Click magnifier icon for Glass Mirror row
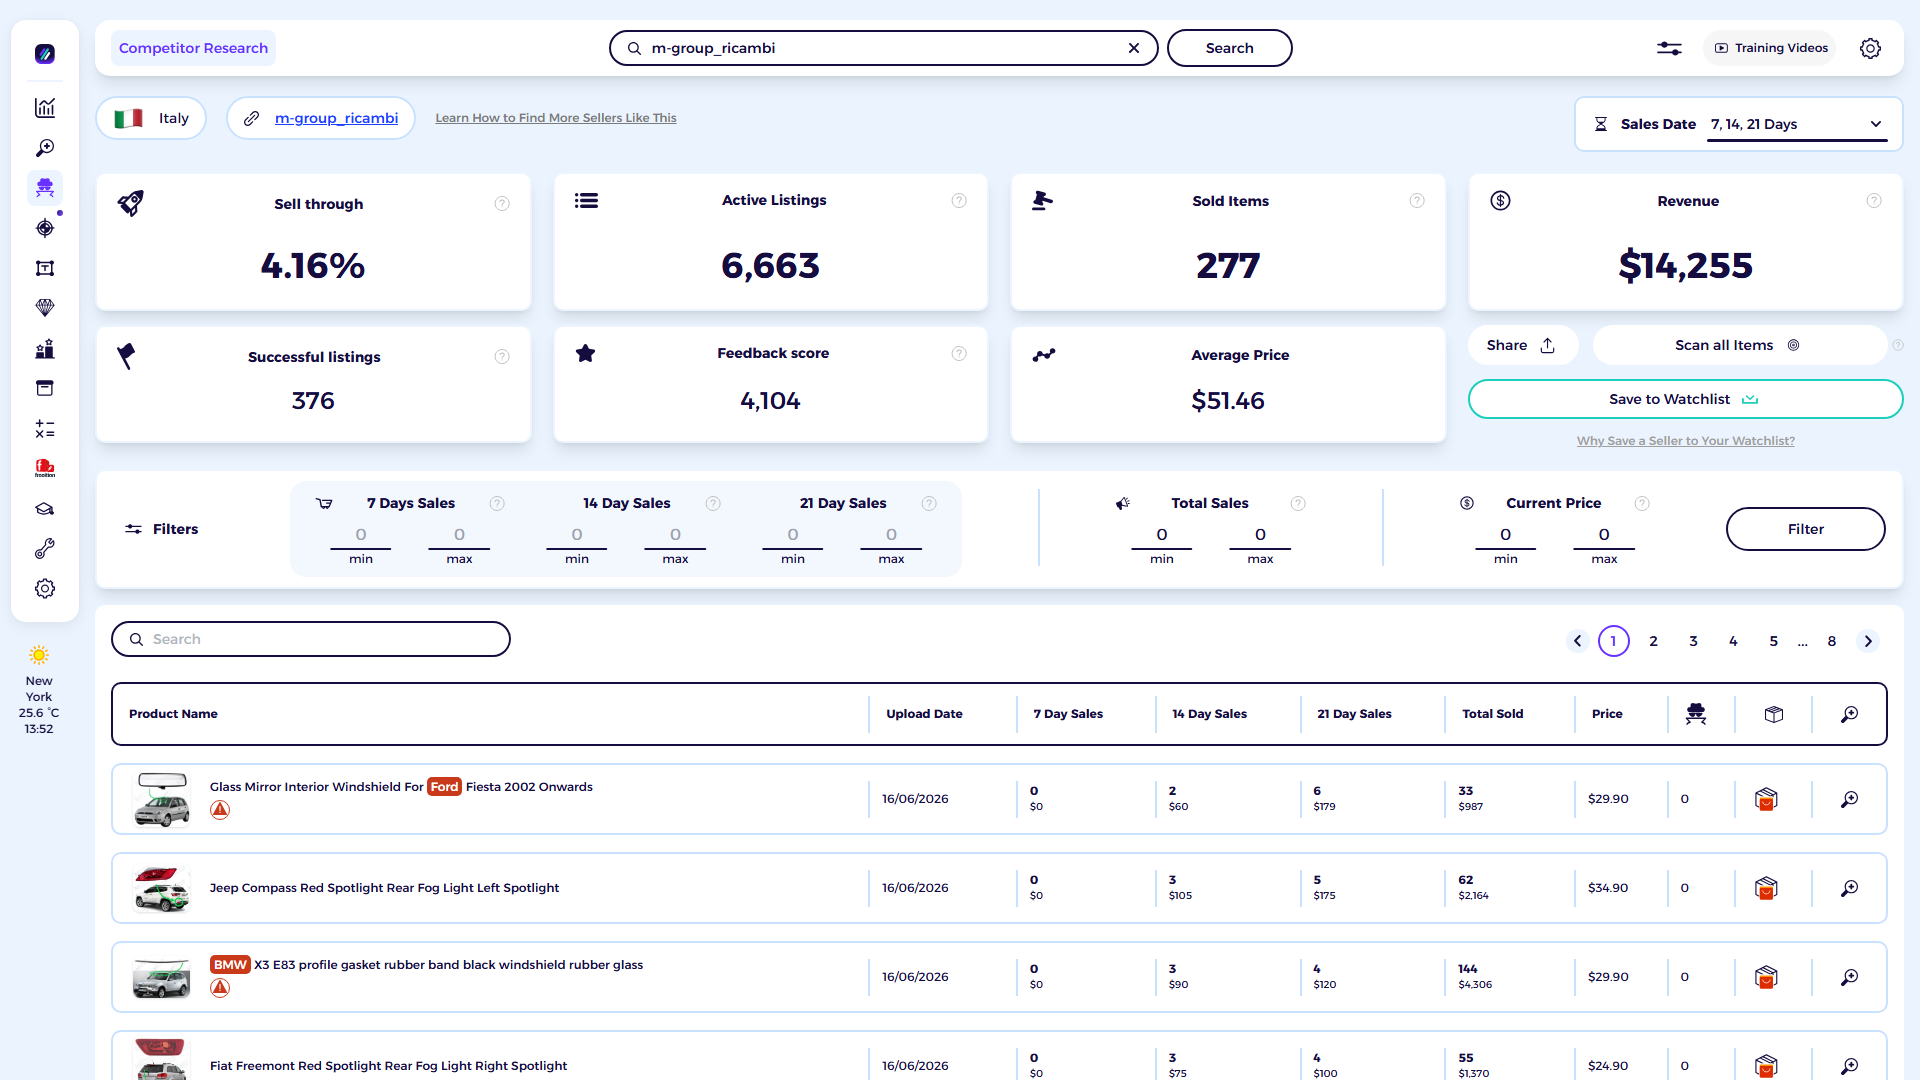1920x1080 pixels. (1850, 799)
